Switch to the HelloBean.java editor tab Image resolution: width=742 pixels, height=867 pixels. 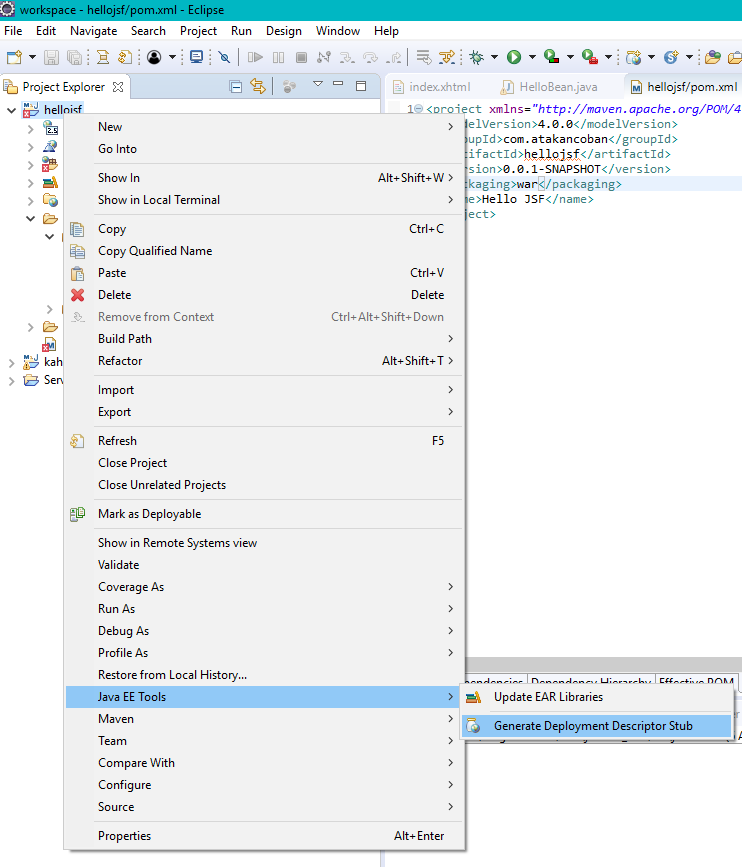549,87
